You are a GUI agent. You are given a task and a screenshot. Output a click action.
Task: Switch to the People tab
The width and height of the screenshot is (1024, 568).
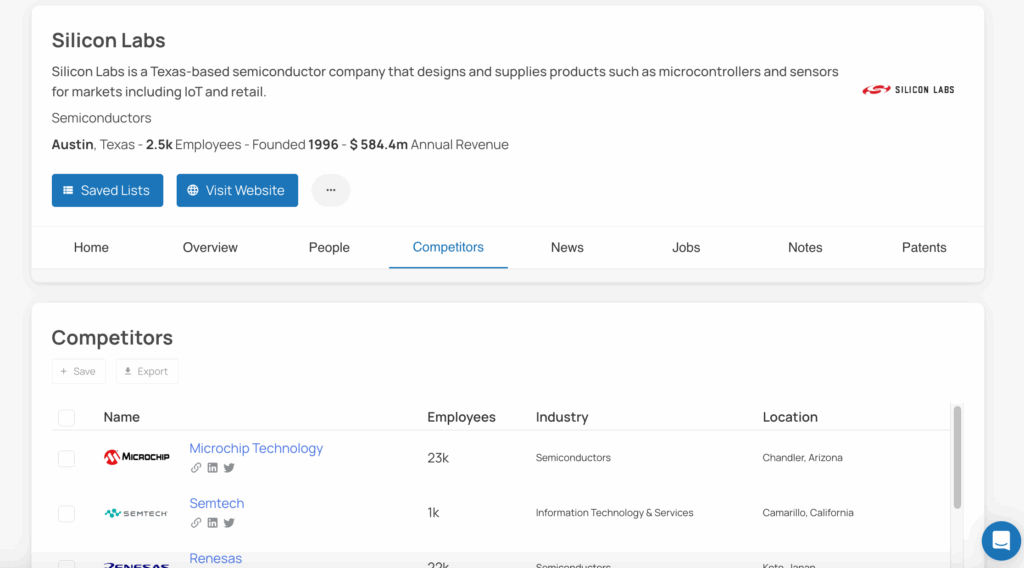(329, 248)
